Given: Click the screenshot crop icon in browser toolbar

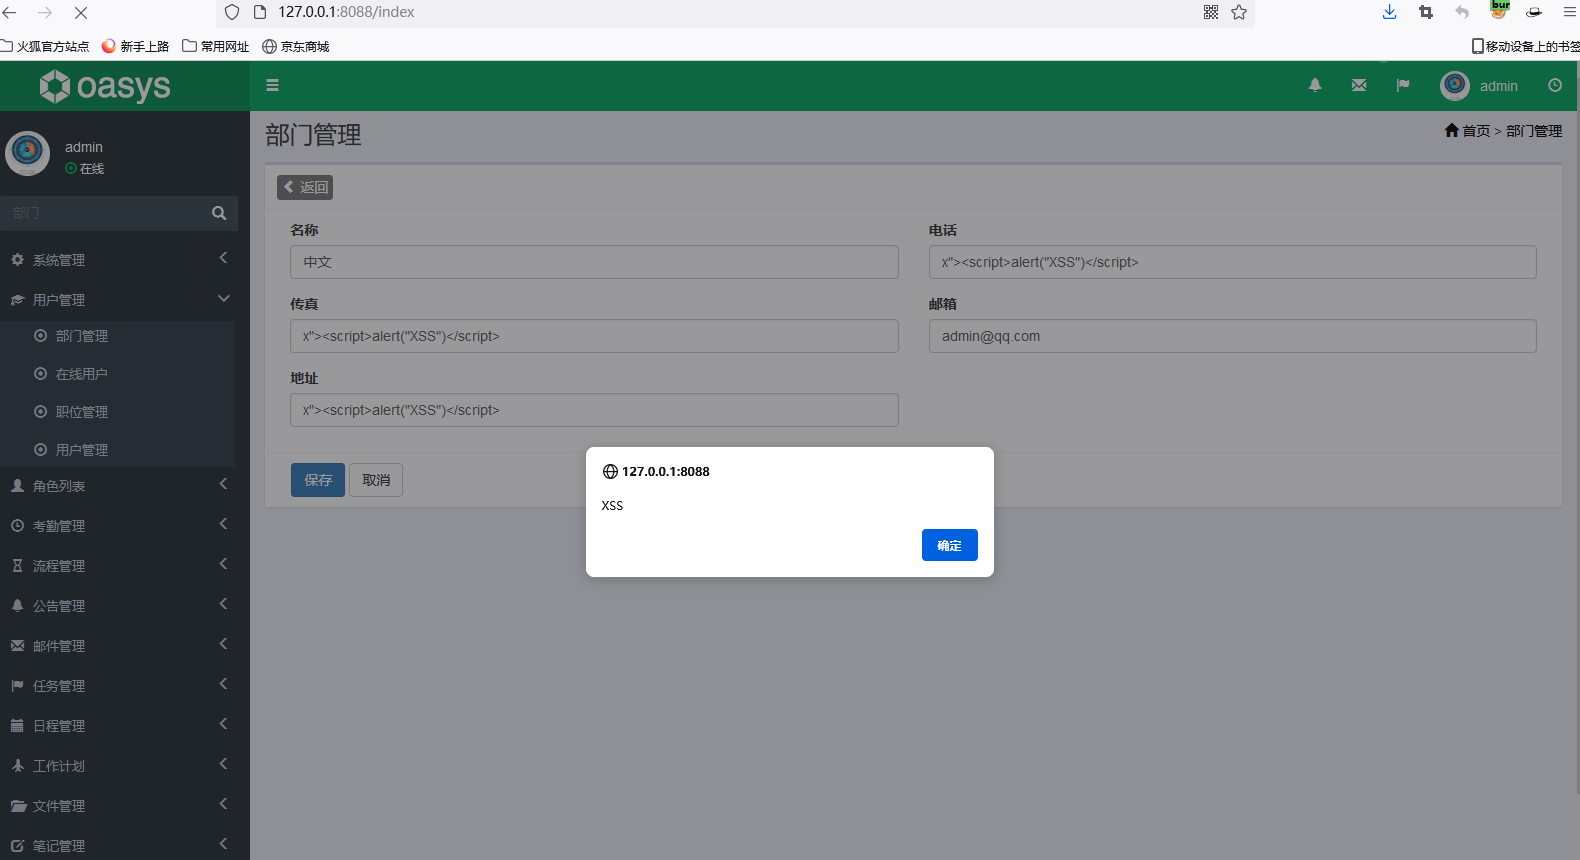Looking at the screenshot, I should pyautogui.click(x=1426, y=12).
